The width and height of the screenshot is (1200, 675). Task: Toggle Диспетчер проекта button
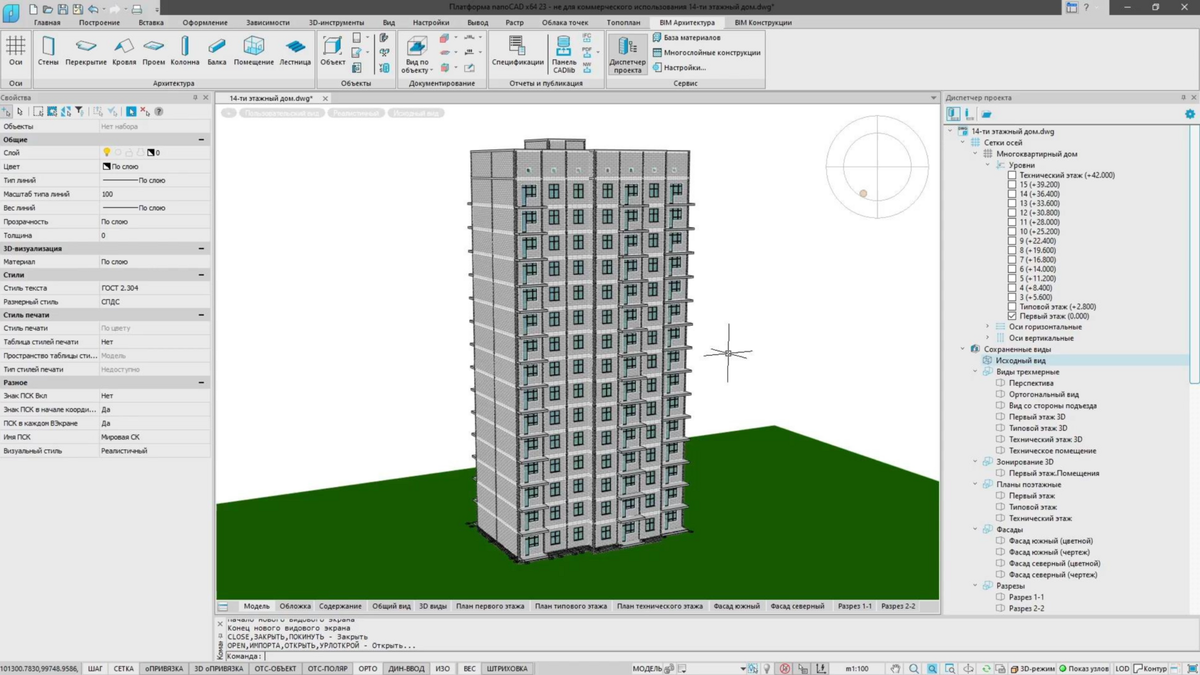point(627,54)
